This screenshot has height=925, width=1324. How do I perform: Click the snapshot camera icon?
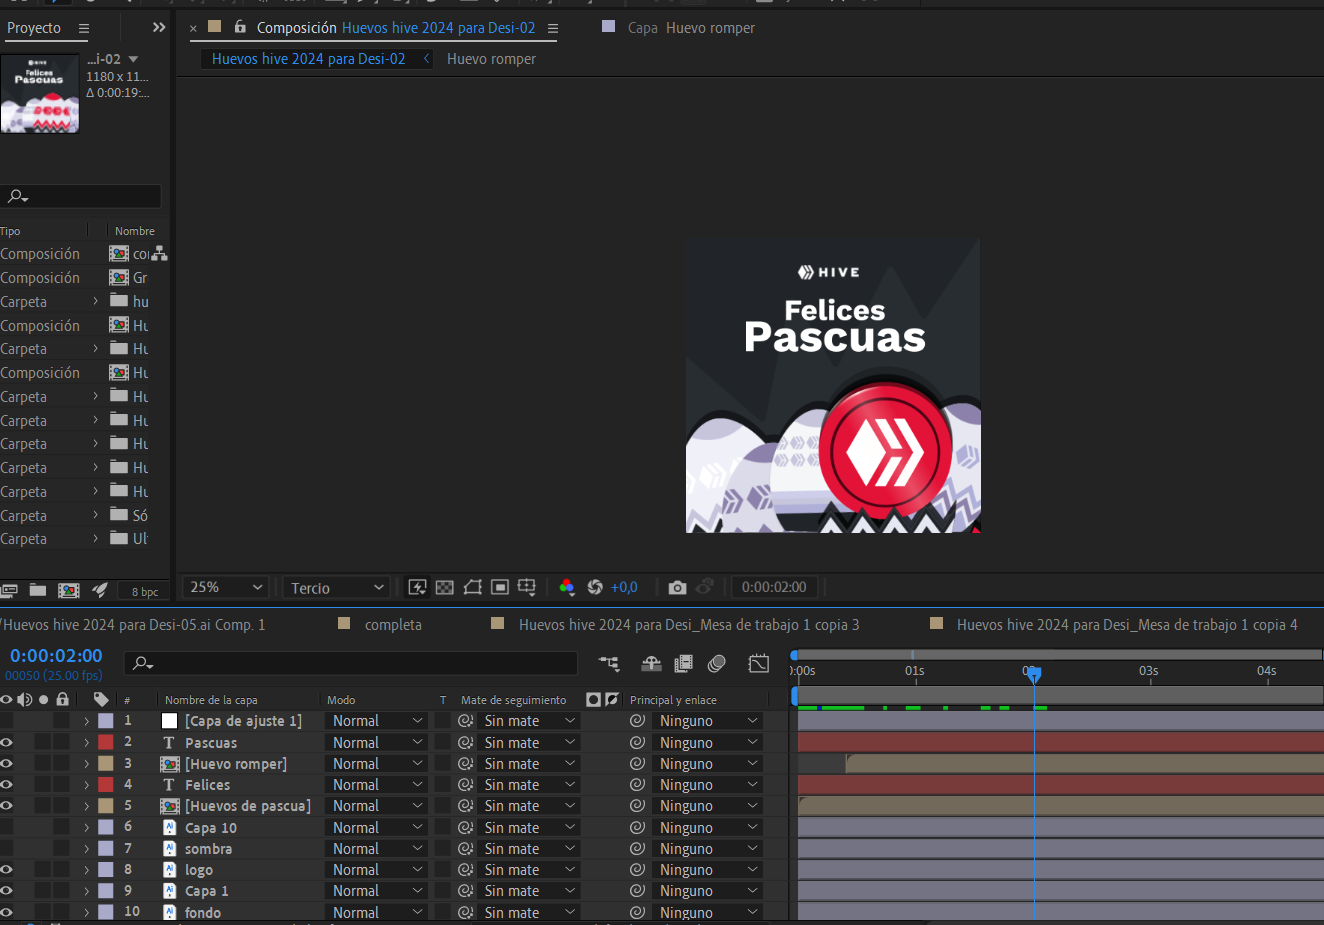(677, 587)
